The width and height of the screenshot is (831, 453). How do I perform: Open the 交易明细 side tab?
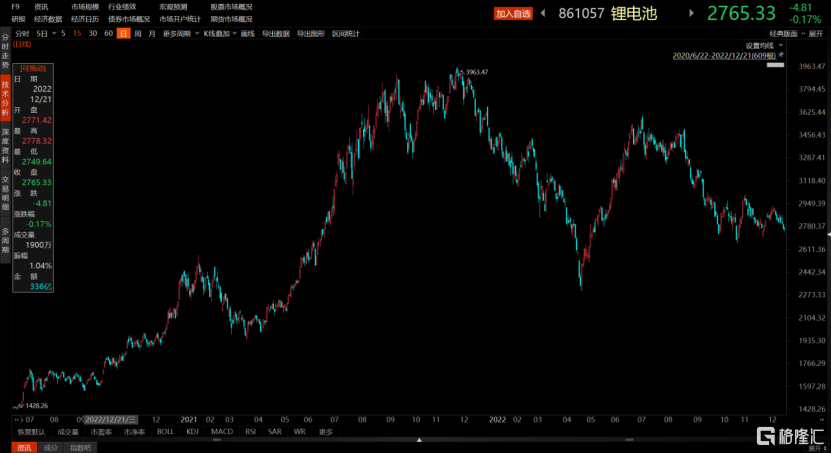point(5,193)
